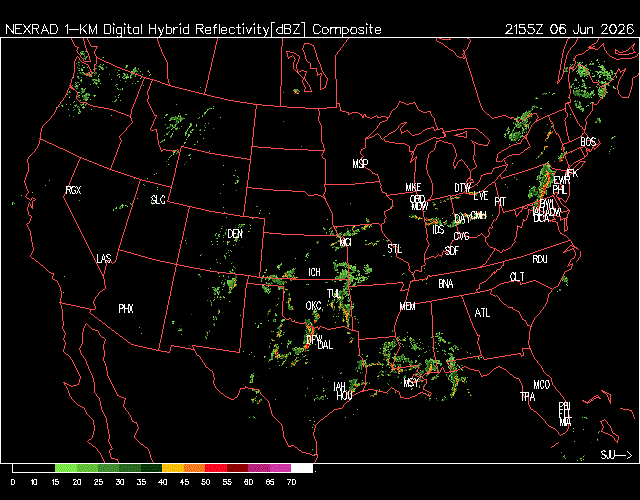Click the DEN airport label
This screenshot has height=500, width=640.
click(235, 234)
